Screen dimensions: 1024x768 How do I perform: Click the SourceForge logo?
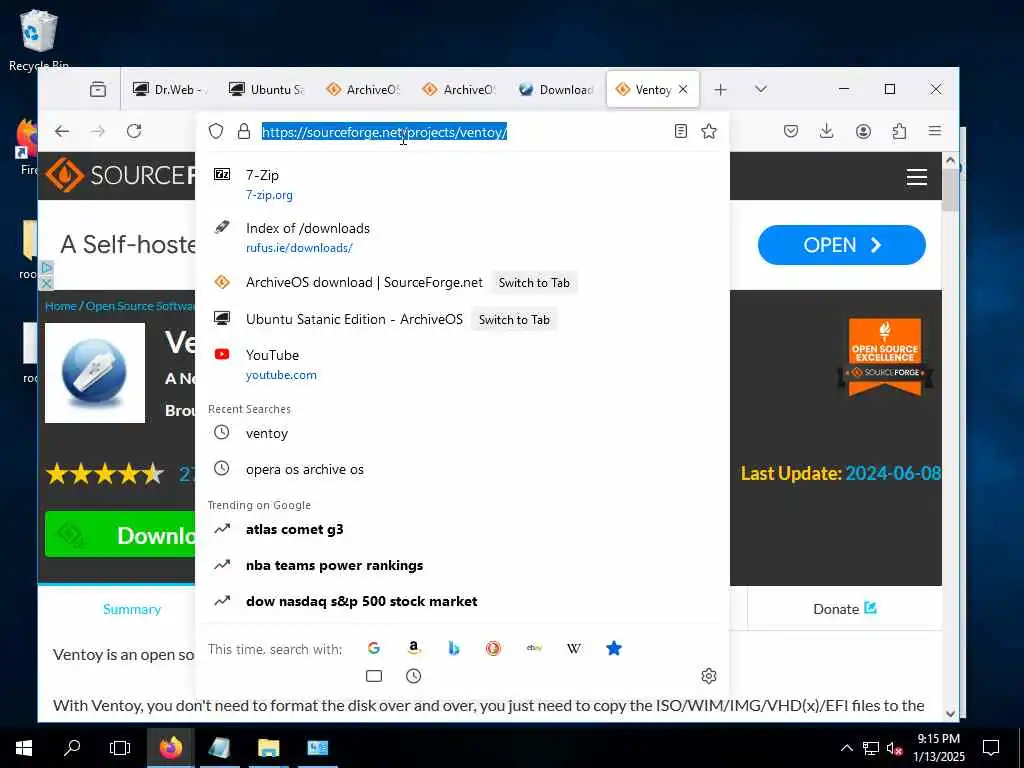click(120, 175)
